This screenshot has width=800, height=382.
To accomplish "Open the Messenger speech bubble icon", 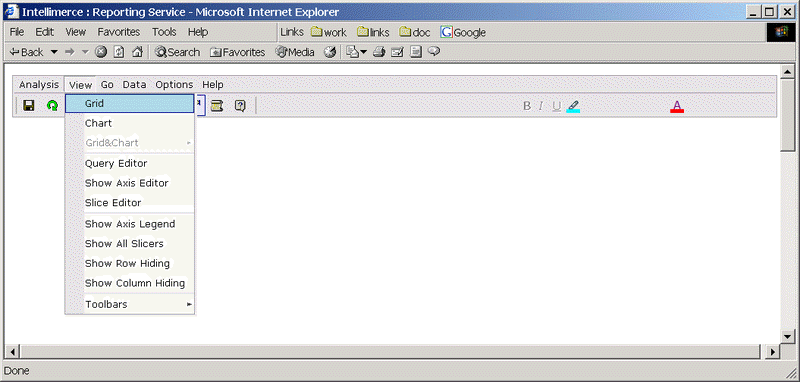I will pos(434,52).
